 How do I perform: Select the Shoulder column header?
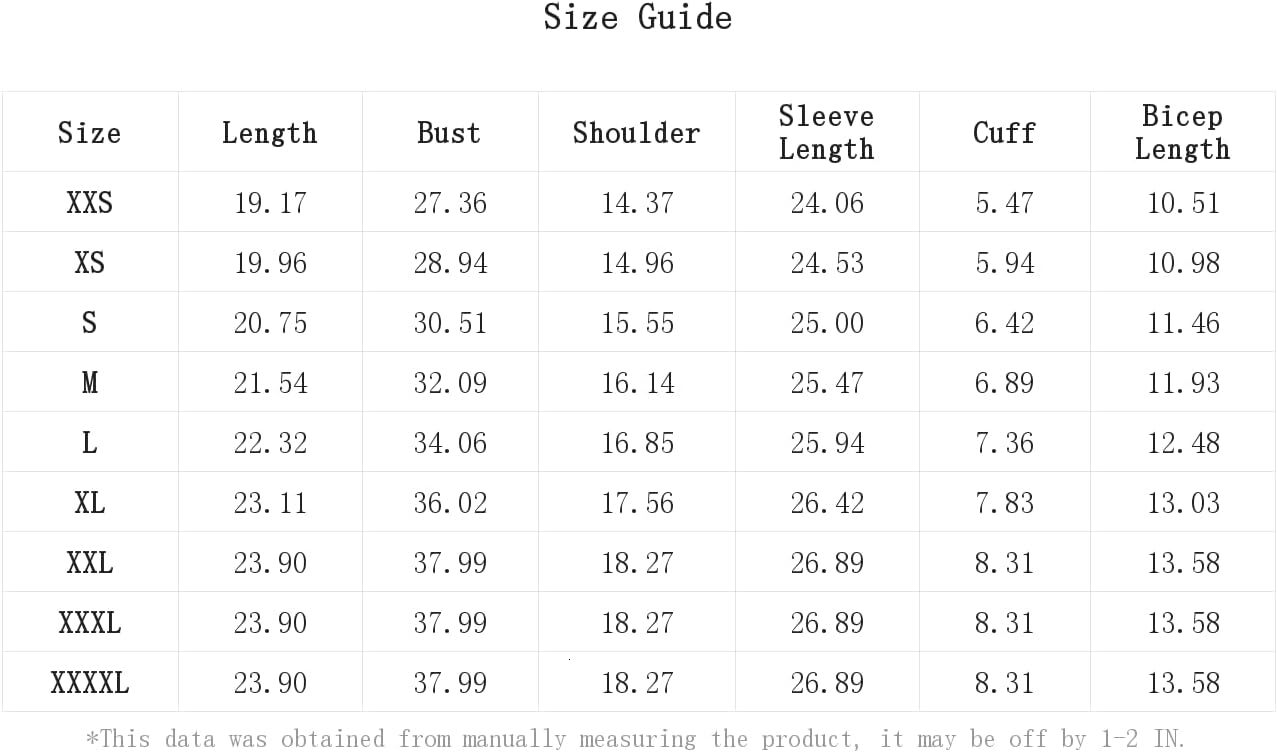(x=636, y=133)
